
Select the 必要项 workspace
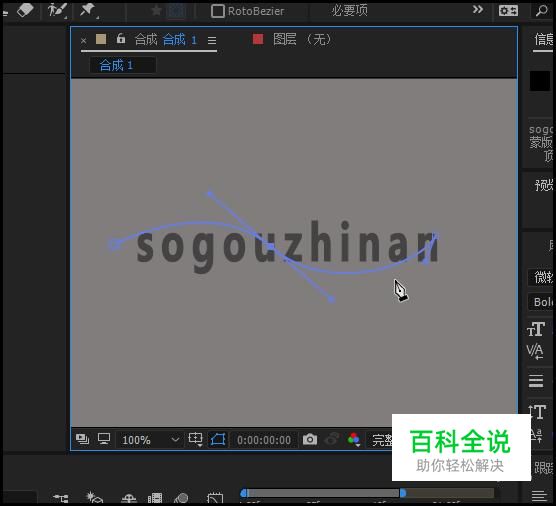349,11
